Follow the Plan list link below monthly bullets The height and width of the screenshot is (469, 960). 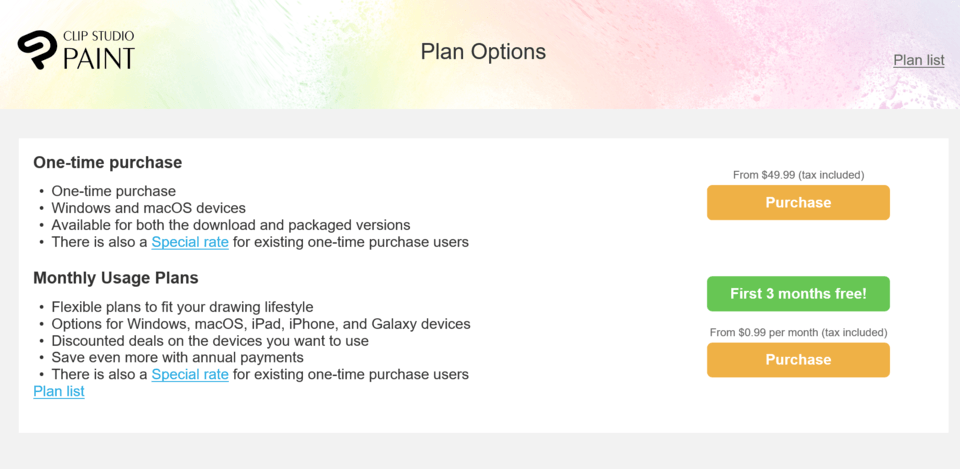pyautogui.click(x=59, y=391)
